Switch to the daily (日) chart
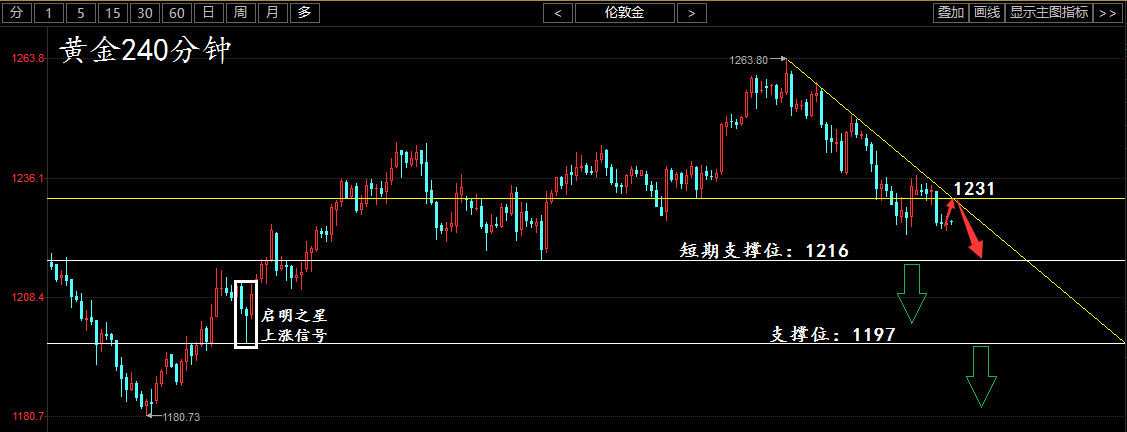 click(x=208, y=13)
